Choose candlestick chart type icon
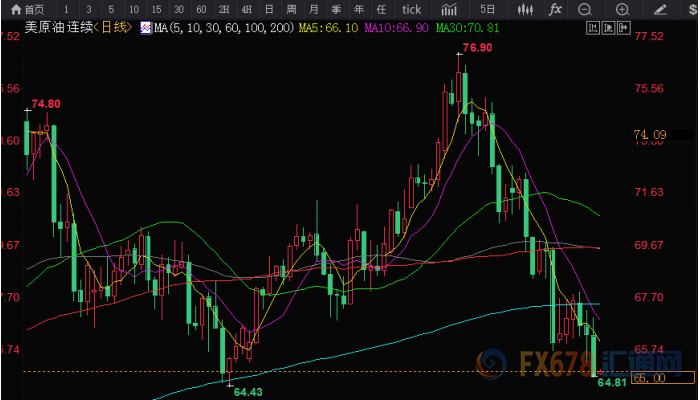 pyautogui.click(x=525, y=8)
